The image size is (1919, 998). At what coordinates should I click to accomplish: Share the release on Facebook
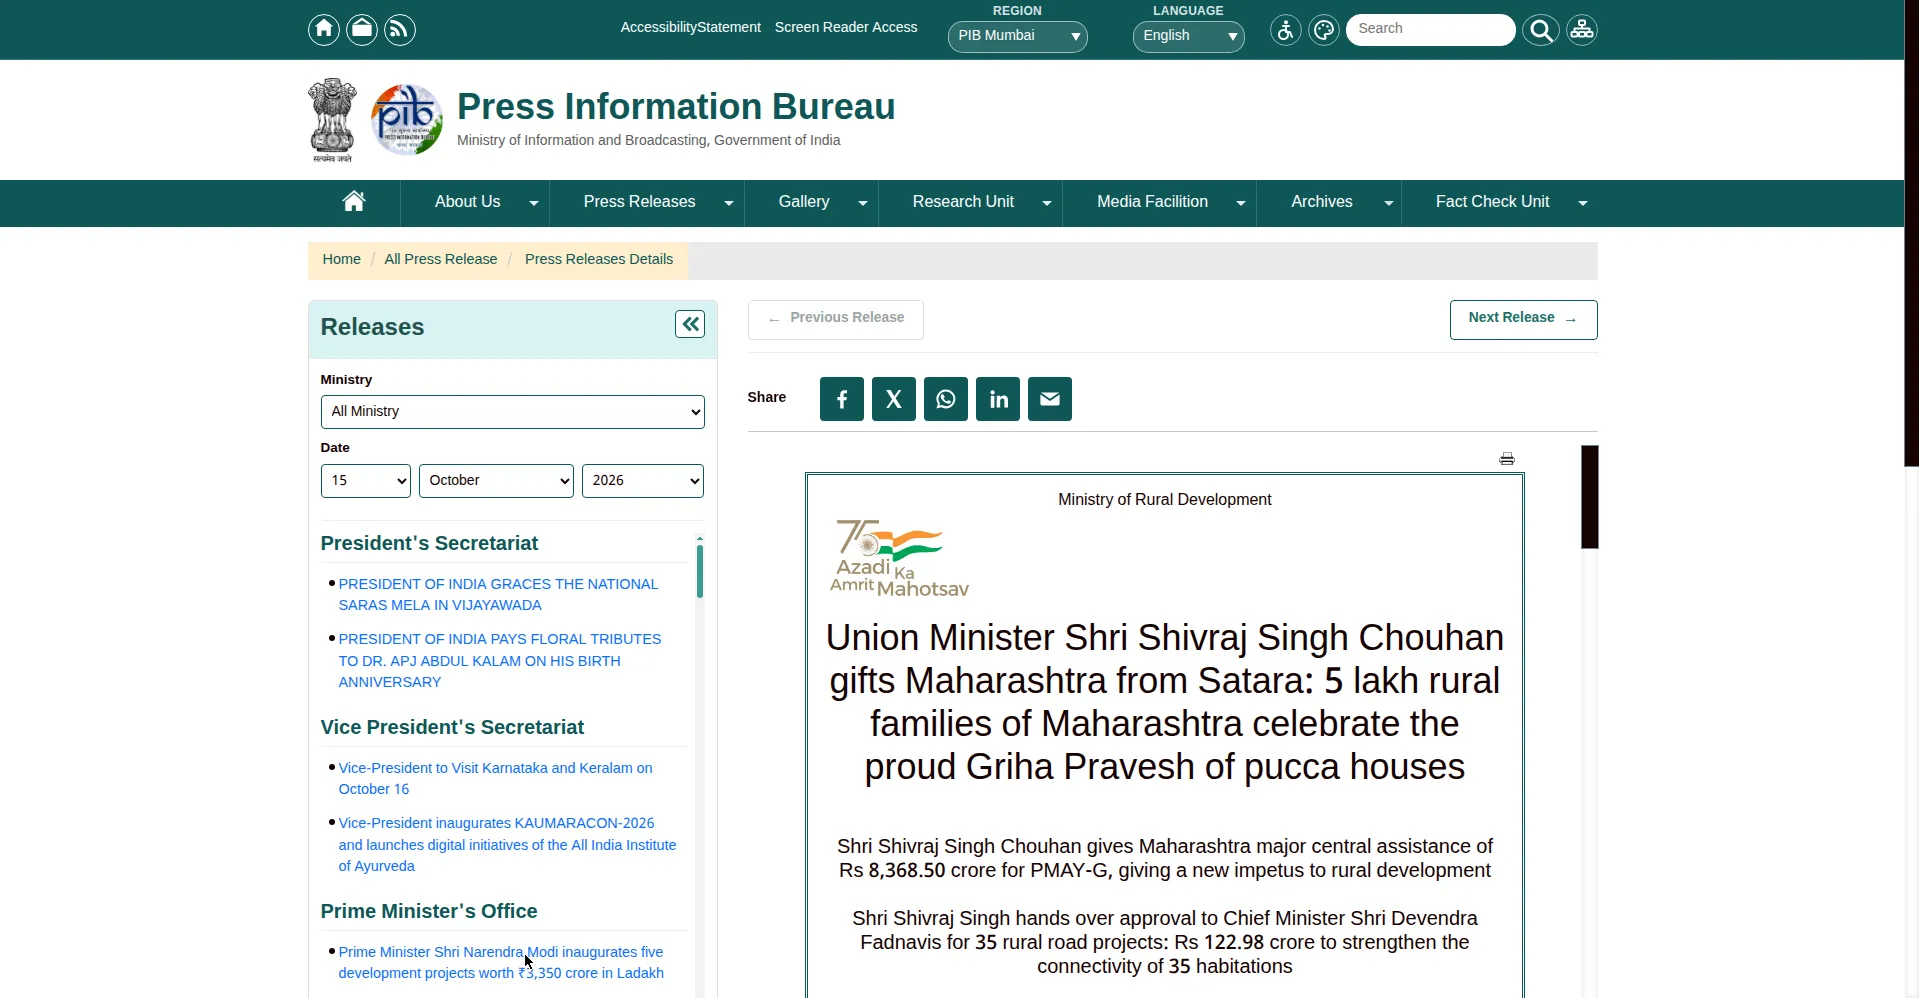tap(842, 399)
